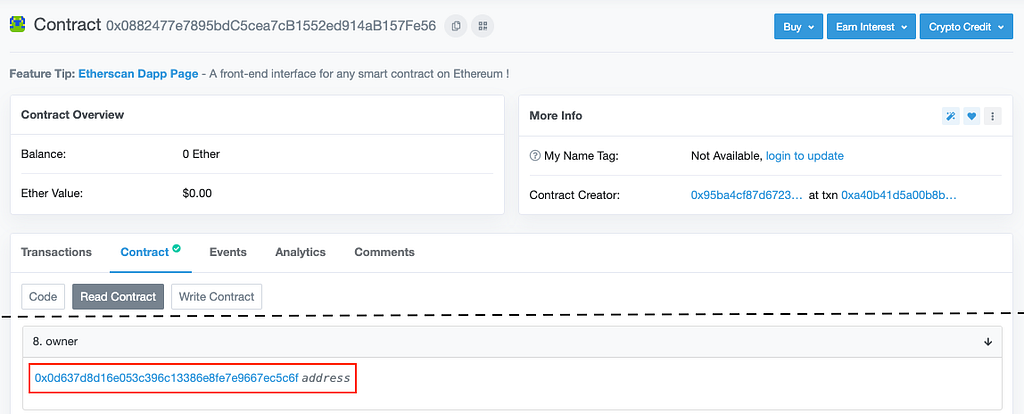This screenshot has height=414, width=1024.
Task: Open the Buy dropdown
Action: (x=798, y=27)
